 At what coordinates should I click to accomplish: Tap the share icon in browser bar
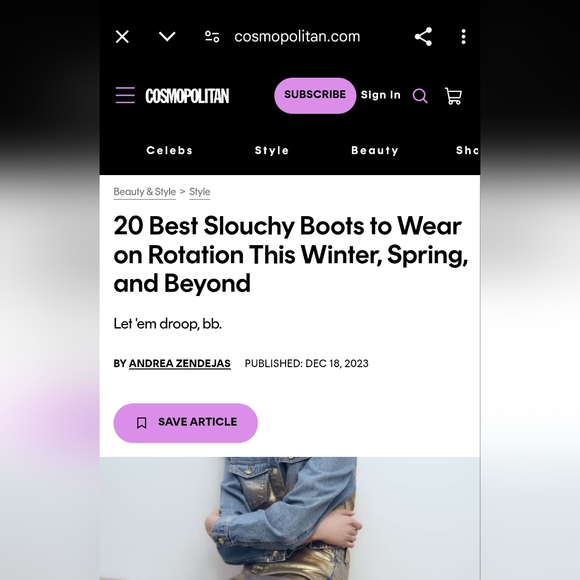[423, 37]
